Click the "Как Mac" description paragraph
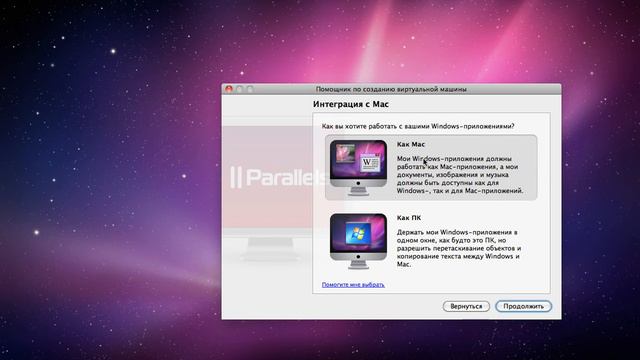The image size is (640, 360). pos(460,175)
